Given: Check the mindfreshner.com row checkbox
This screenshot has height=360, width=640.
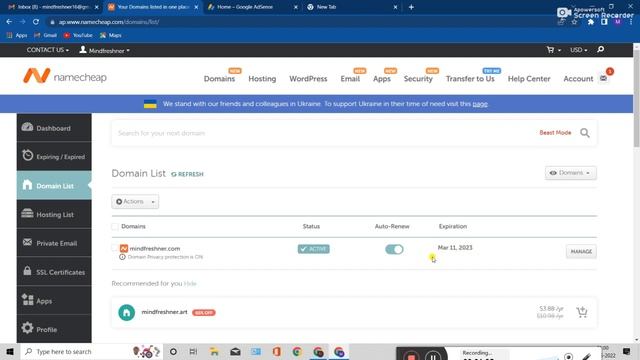Looking at the screenshot, I should tap(115, 248).
